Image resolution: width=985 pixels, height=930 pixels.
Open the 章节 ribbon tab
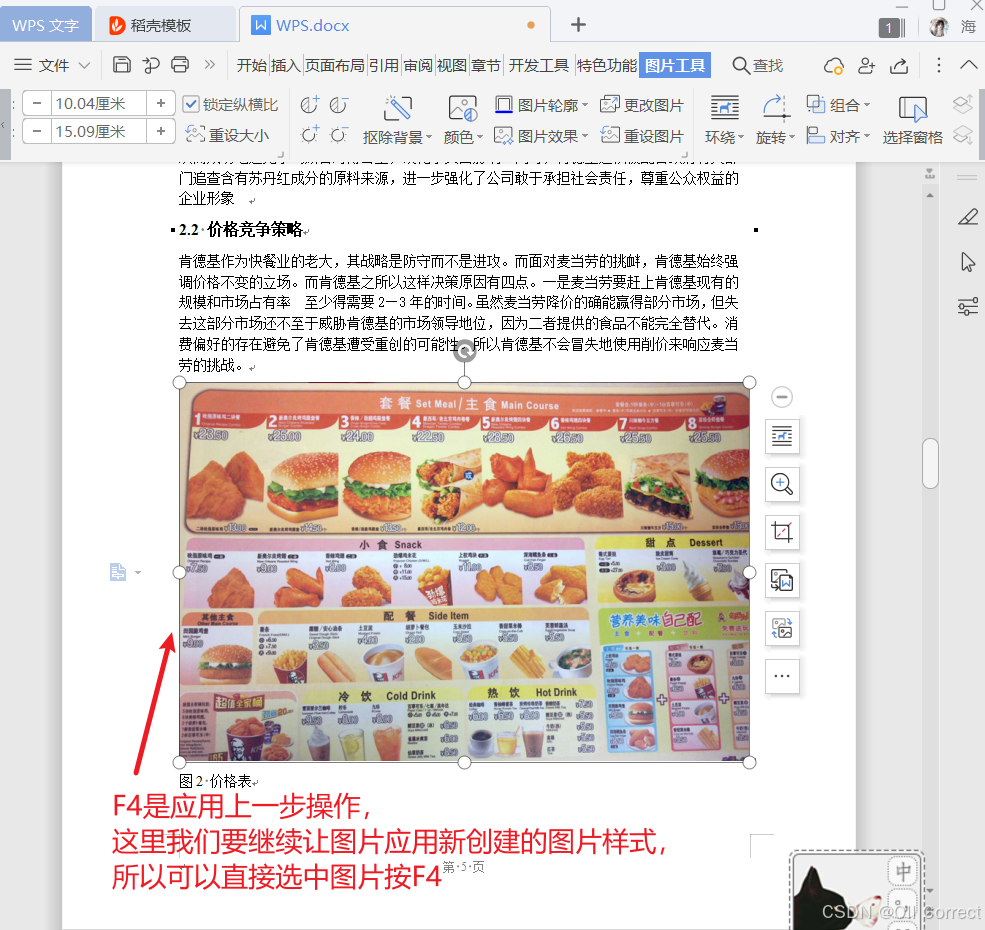point(486,65)
